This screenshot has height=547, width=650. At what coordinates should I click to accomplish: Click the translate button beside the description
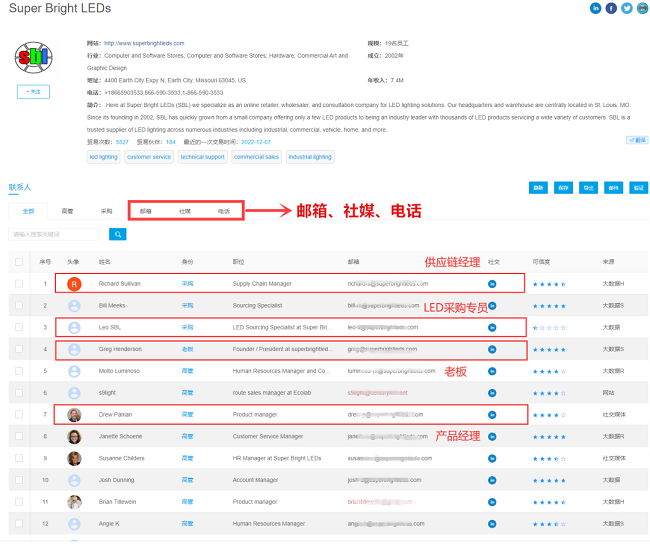click(637, 140)
